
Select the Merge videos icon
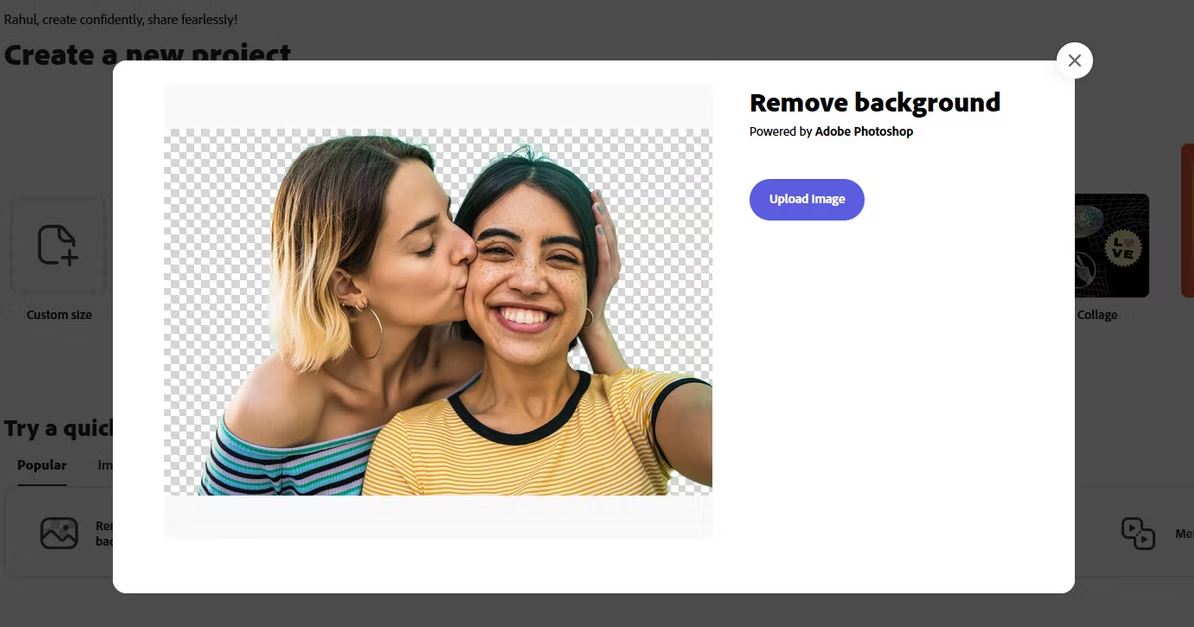pos(1138,533)
